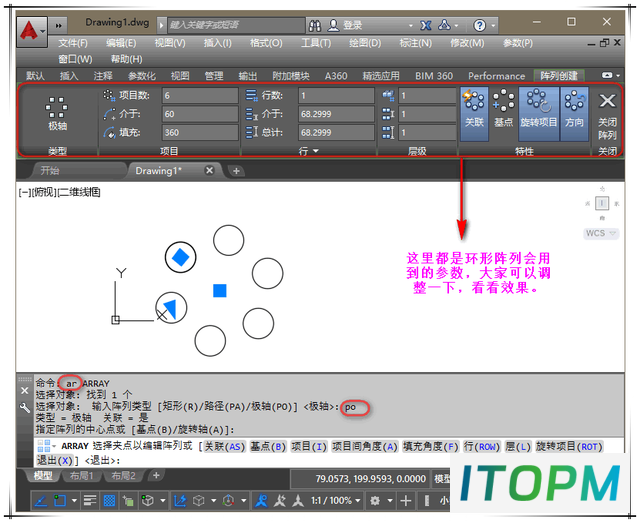Switch to the BIM 360 ribbon tab
This screenshot has width=640, height=523.
coord(434,76)
